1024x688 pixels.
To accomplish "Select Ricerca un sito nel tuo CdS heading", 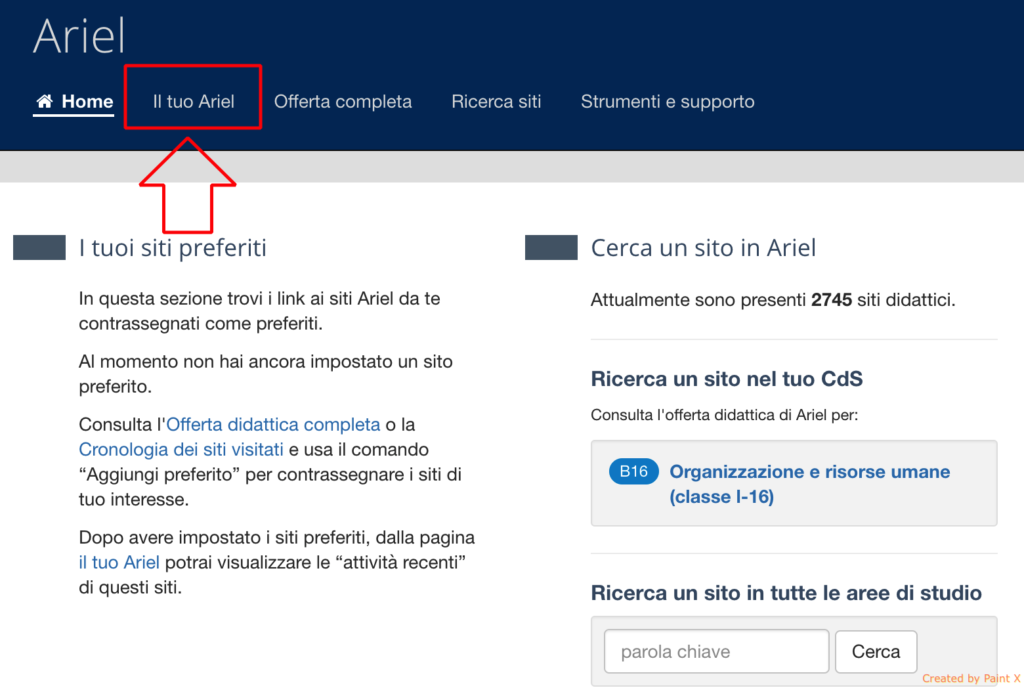I will click(x=727, y=379).
